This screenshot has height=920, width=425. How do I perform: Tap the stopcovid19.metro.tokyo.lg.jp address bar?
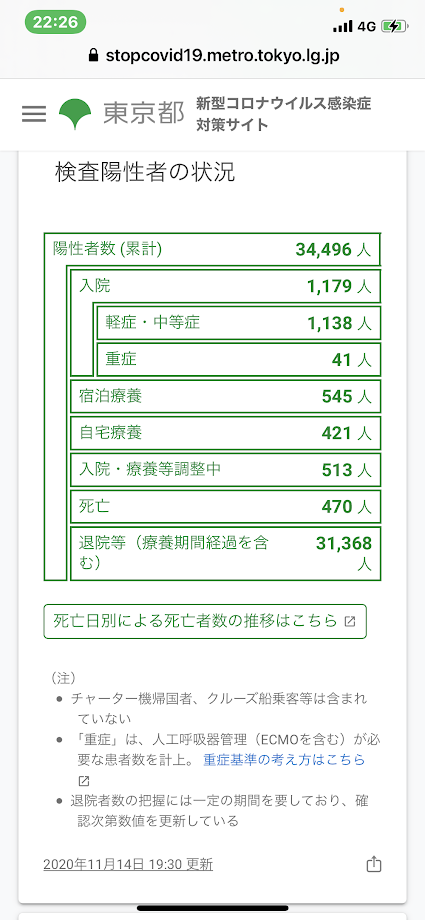[212, 56]
